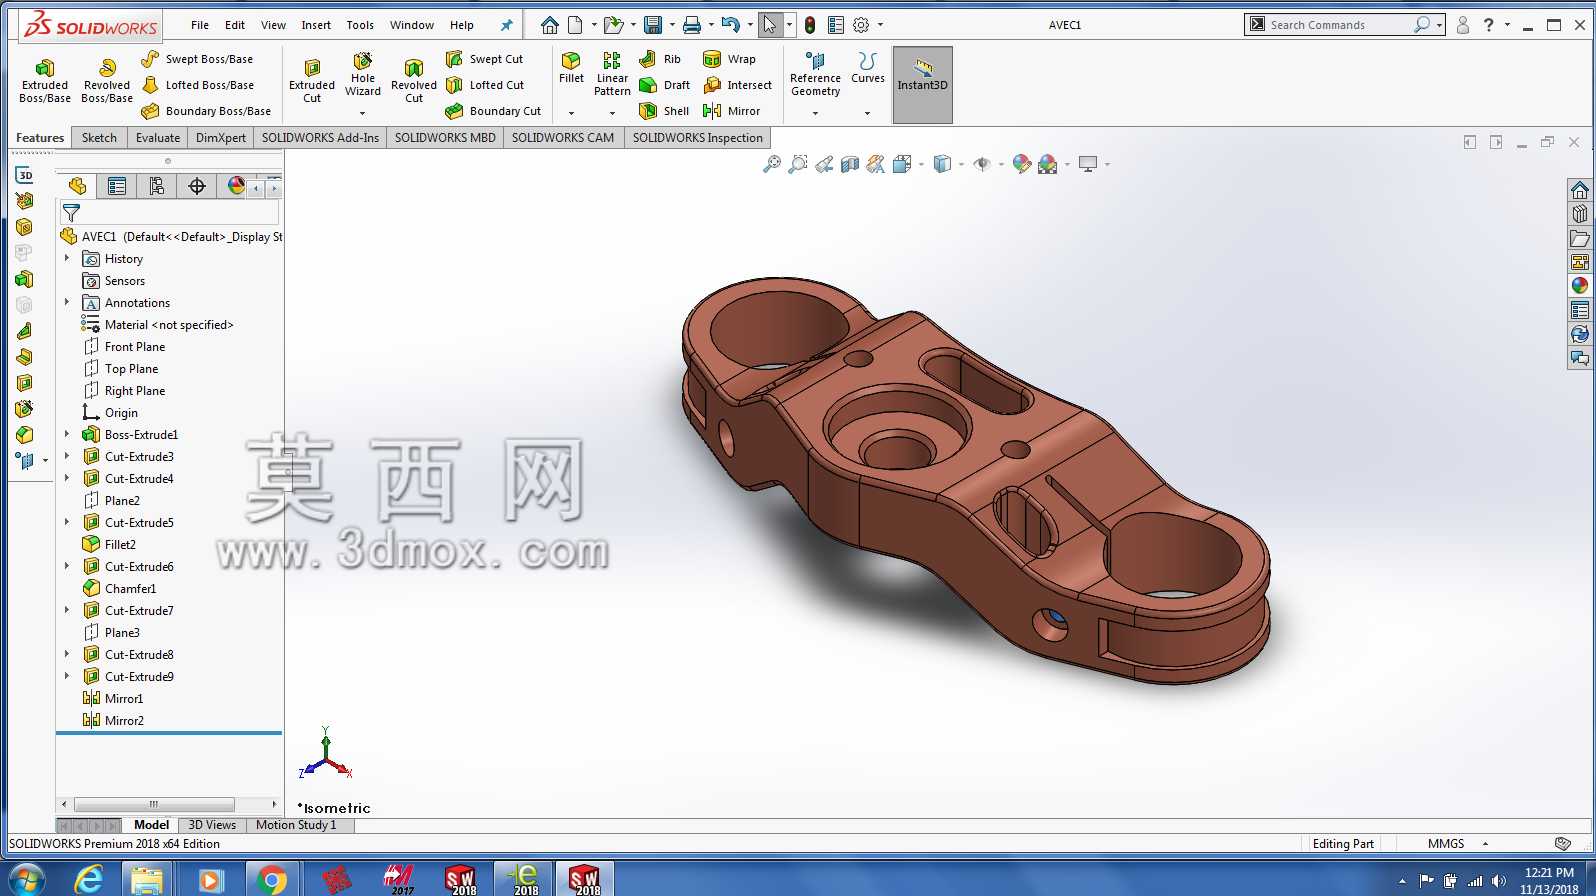Choose the Intersect tool
Screen dimensions: 1596x896
[738, 85]
